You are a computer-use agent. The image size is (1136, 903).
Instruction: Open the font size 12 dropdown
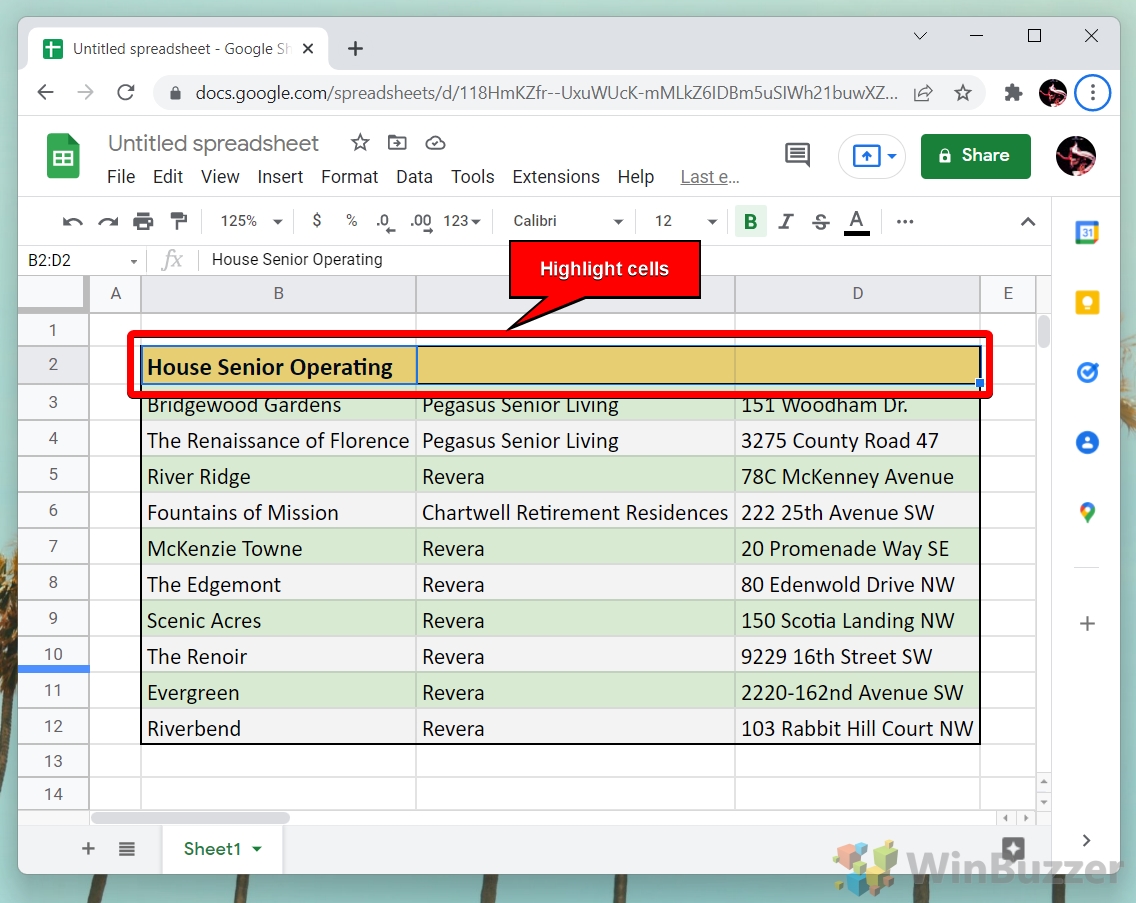[x=685, y=221]
